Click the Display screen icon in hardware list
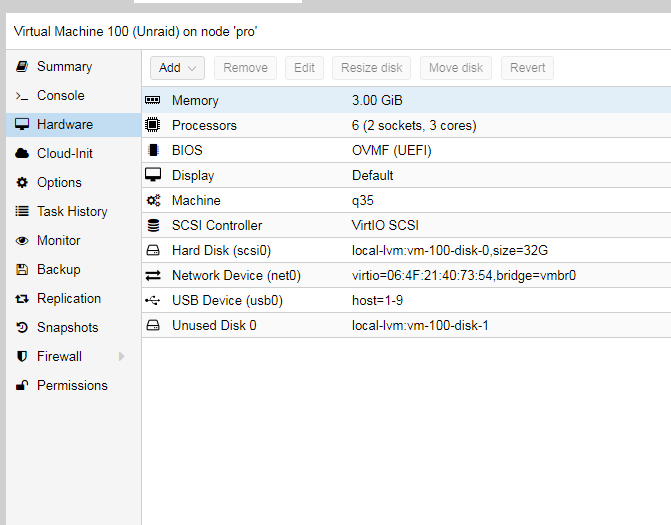Viewport: 671px width, 525px height. (x=153, y=175)
